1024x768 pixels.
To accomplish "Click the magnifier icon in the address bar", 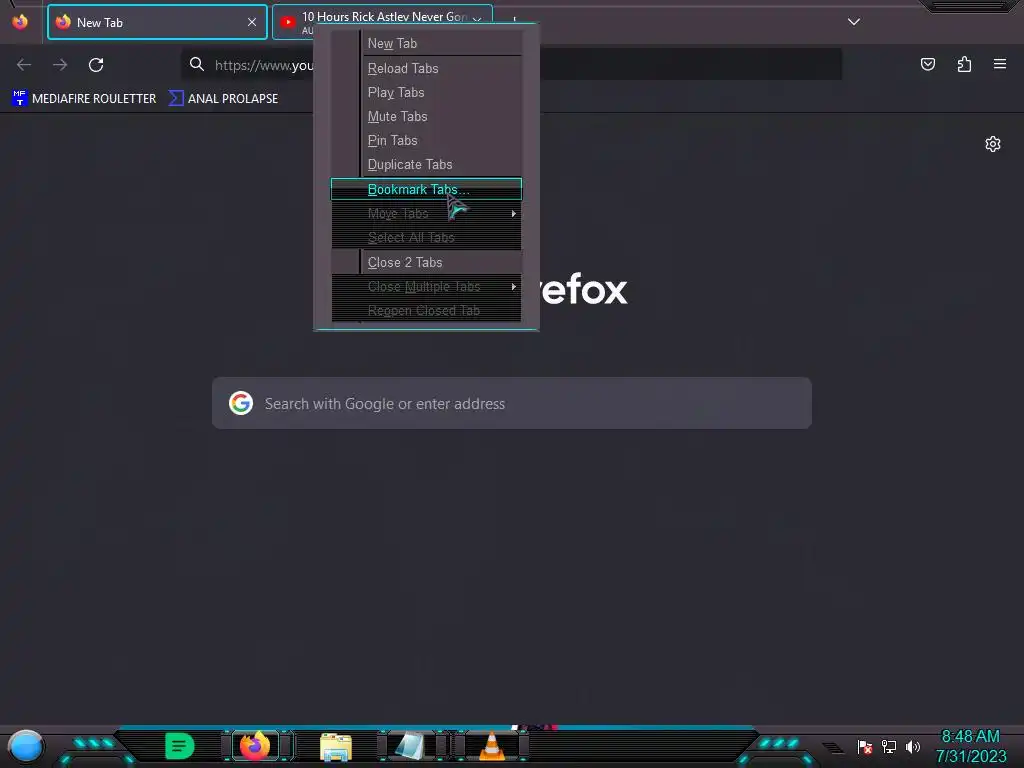I will tap(197, 64).
